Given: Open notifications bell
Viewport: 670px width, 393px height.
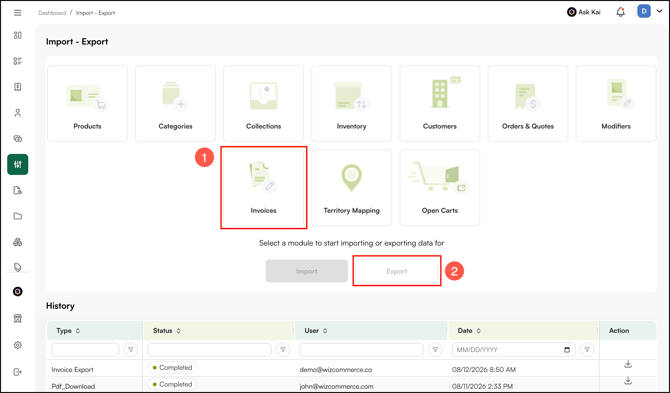Looking at the screenshot, I should tap(620, 12).
